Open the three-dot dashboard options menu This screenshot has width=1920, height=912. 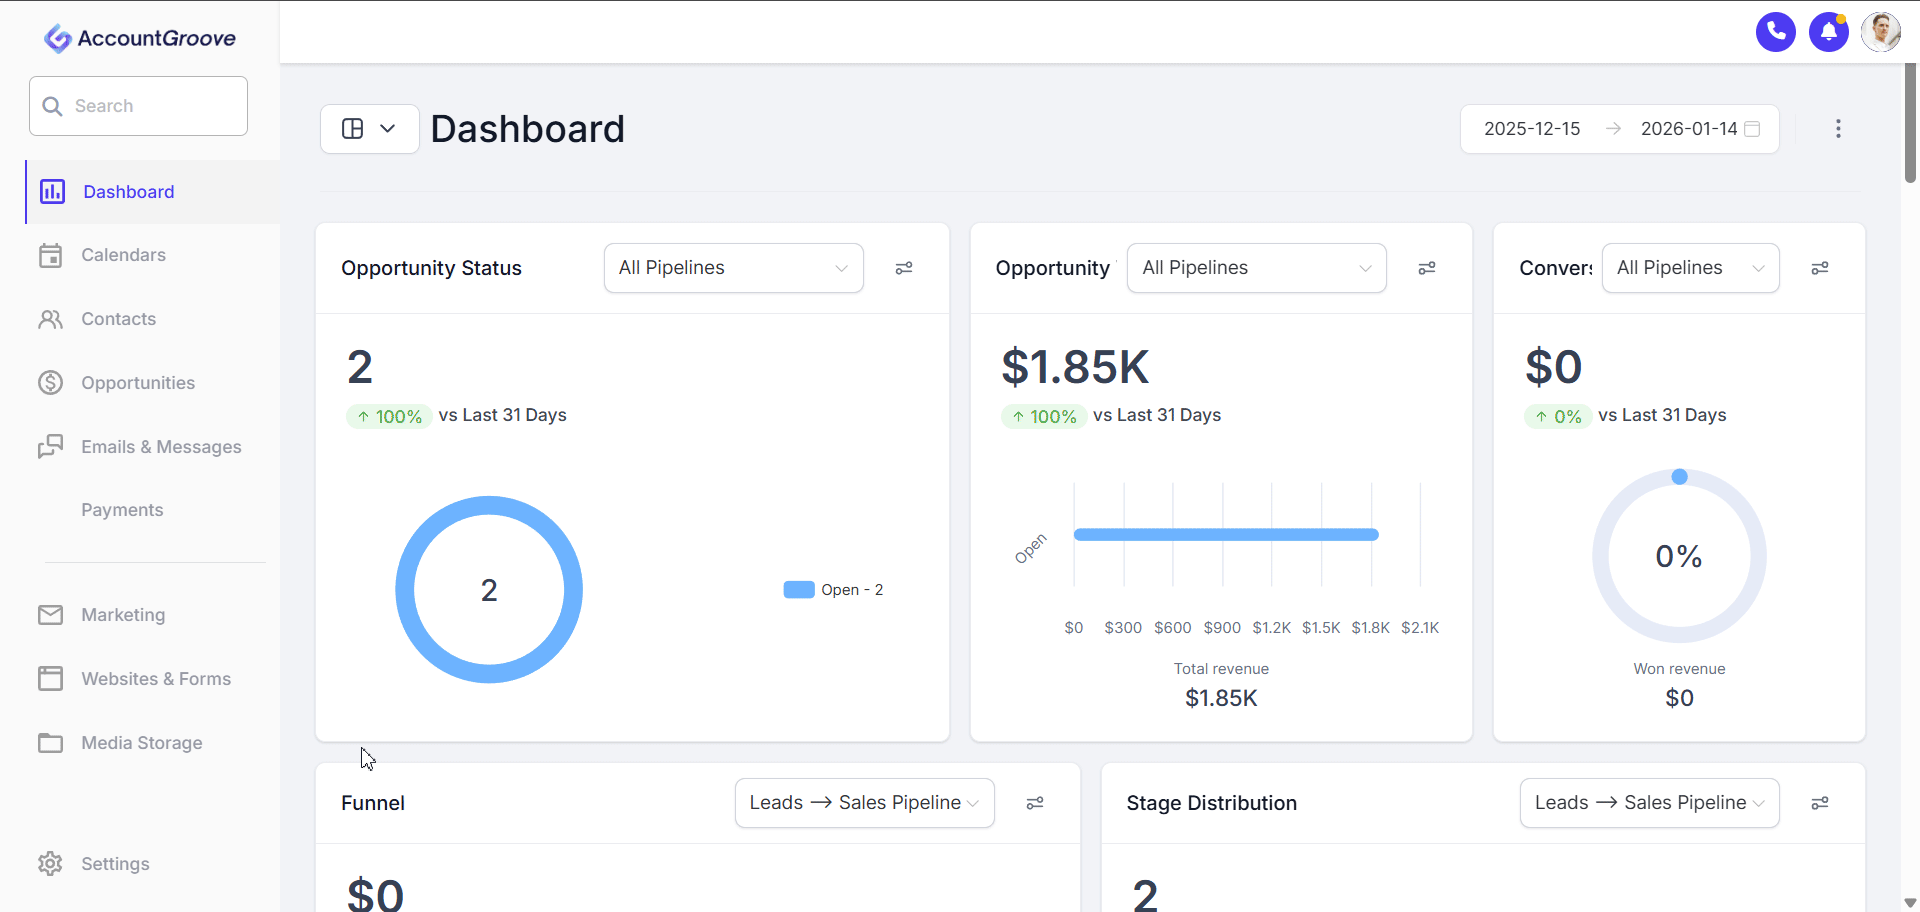[1838, 129]
